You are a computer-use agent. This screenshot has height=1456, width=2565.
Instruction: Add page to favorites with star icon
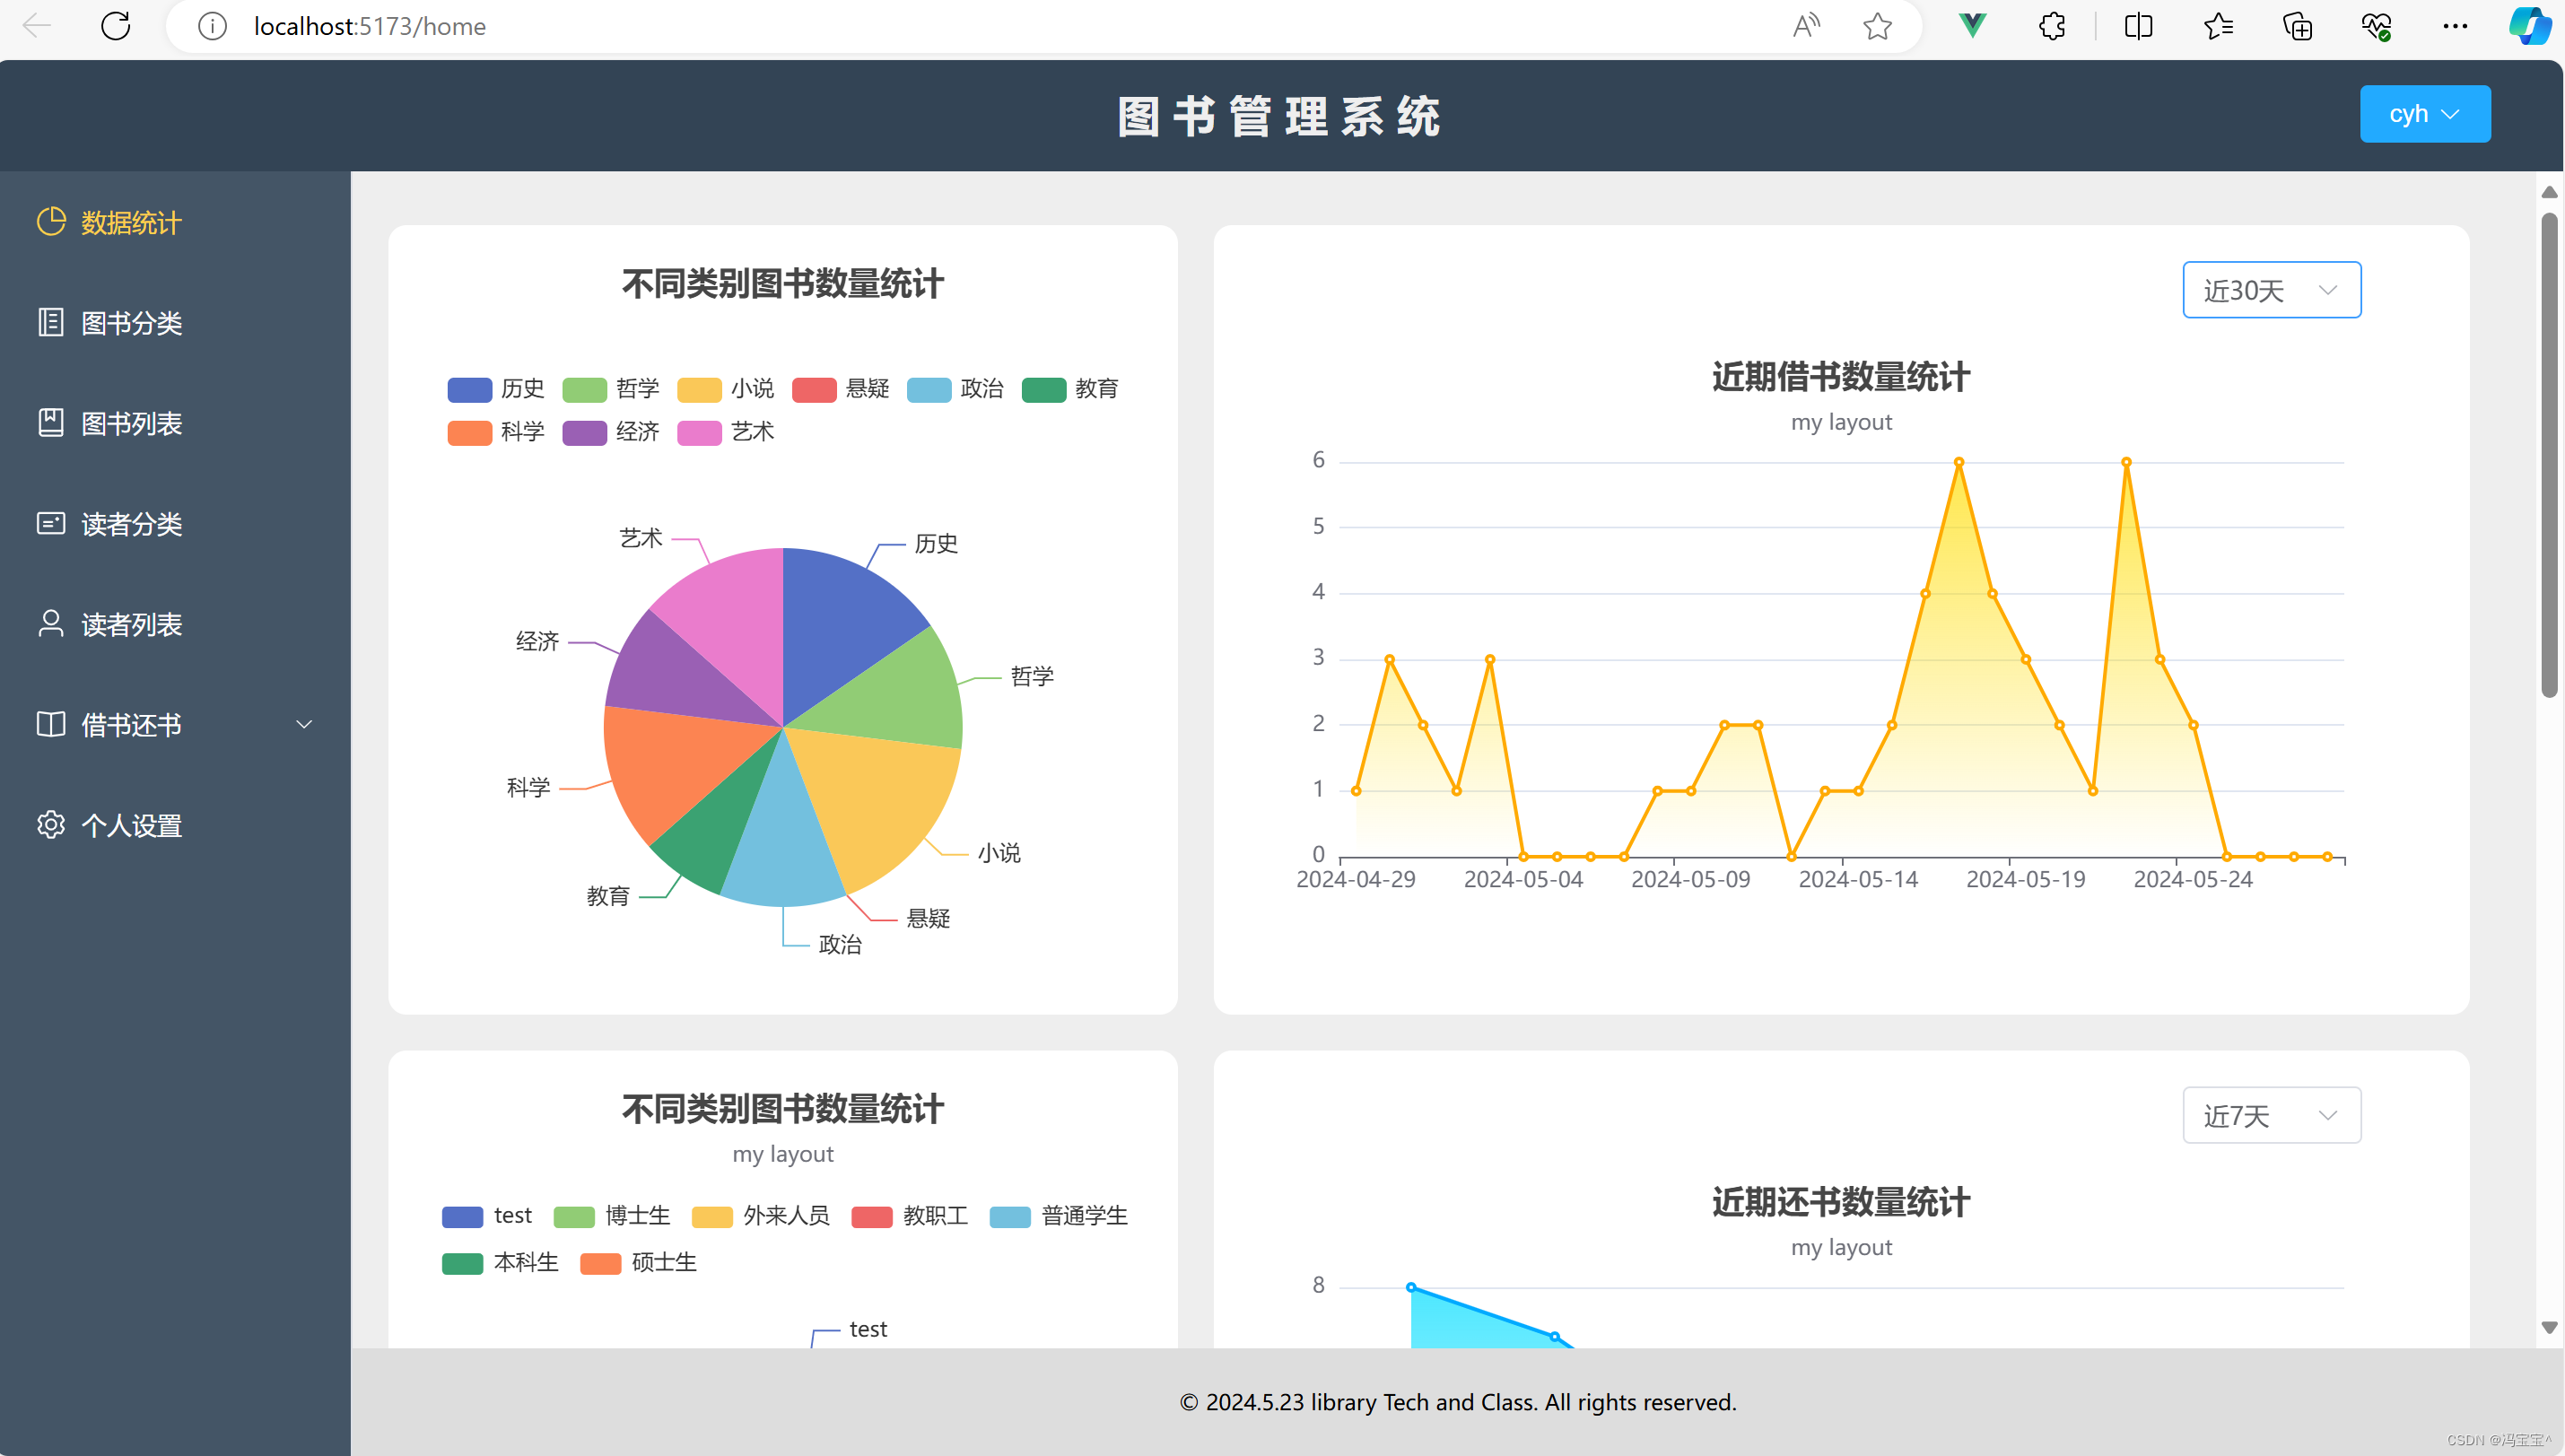[1877, 26]
